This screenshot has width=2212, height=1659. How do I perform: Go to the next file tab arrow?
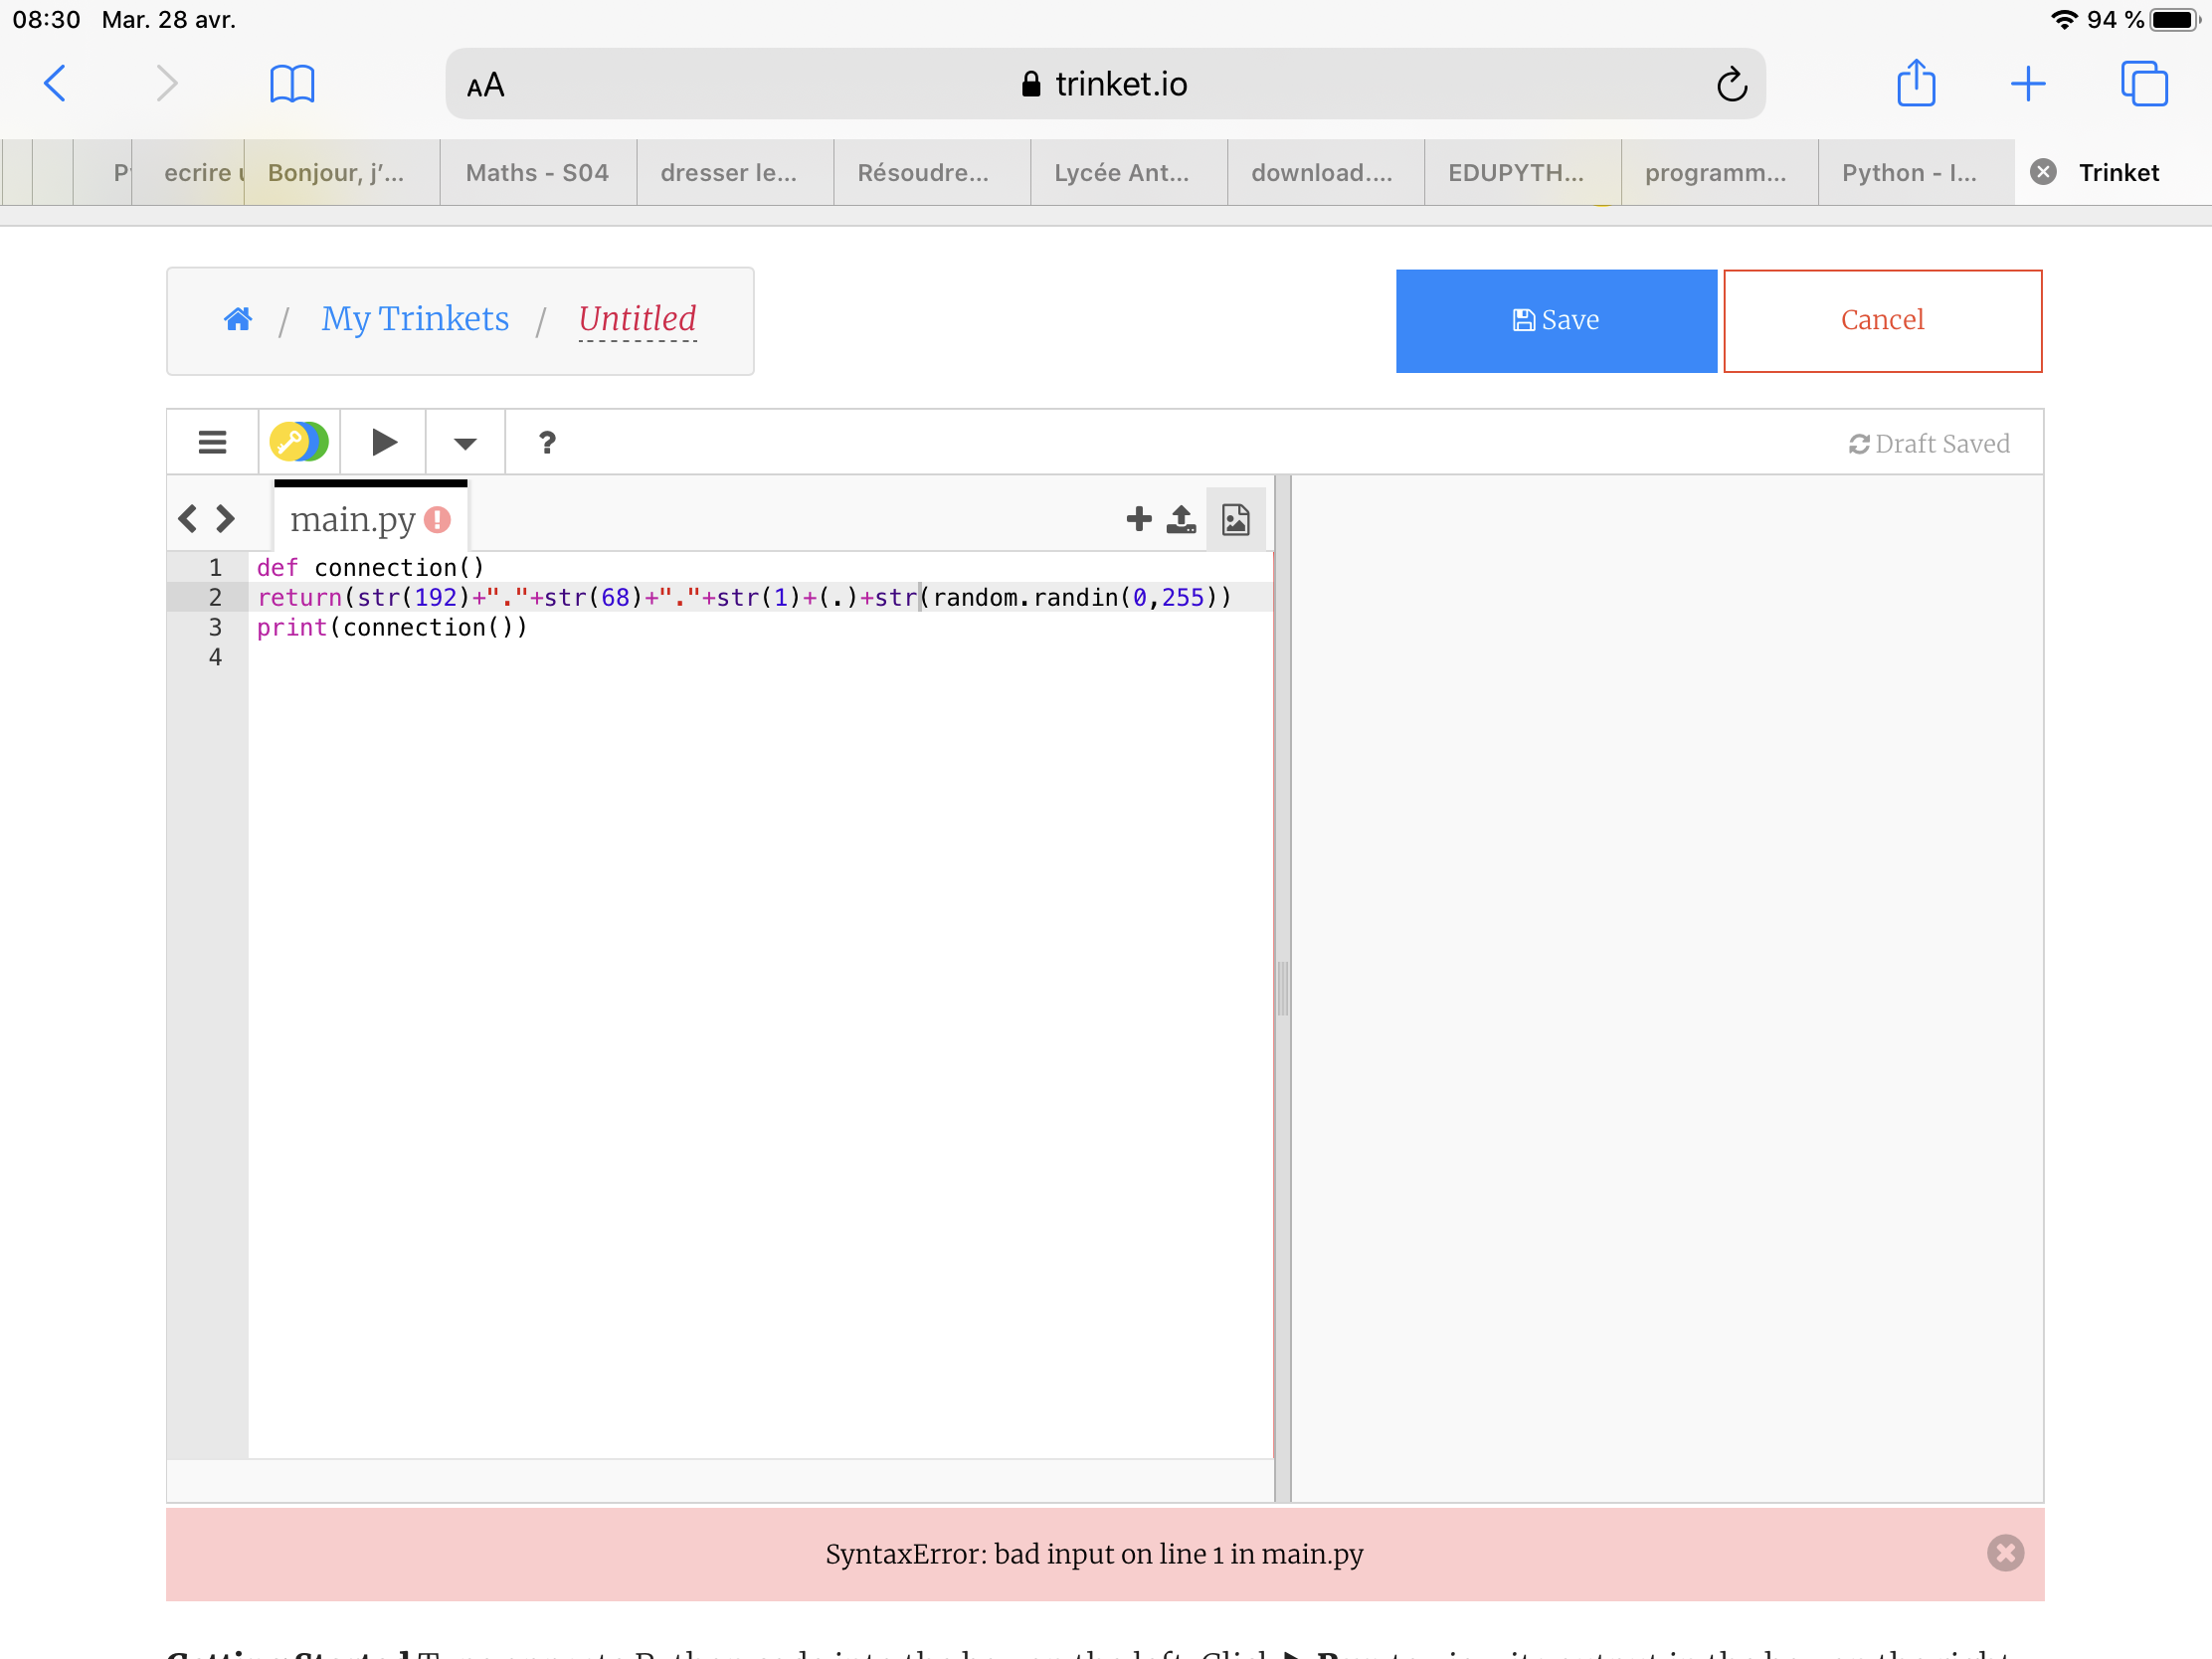[x=226, y=519]
